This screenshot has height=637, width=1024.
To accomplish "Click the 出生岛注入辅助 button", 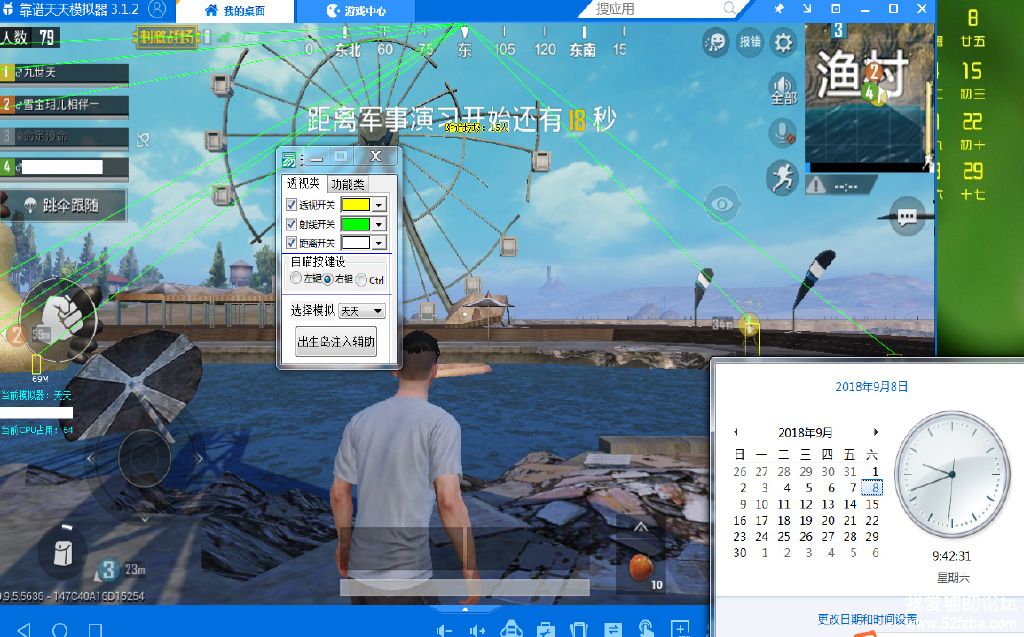I will coord(336,341).
